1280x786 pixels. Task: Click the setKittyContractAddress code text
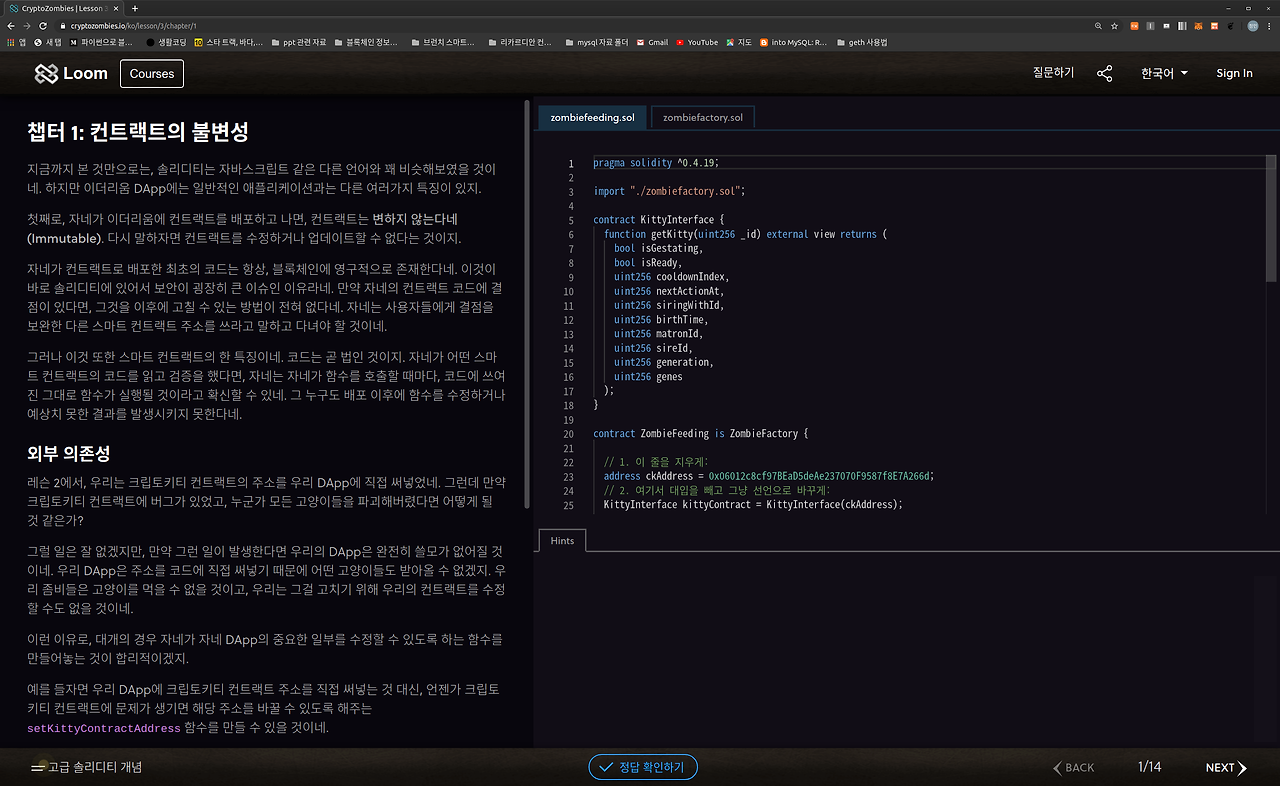tap(104, 728)
